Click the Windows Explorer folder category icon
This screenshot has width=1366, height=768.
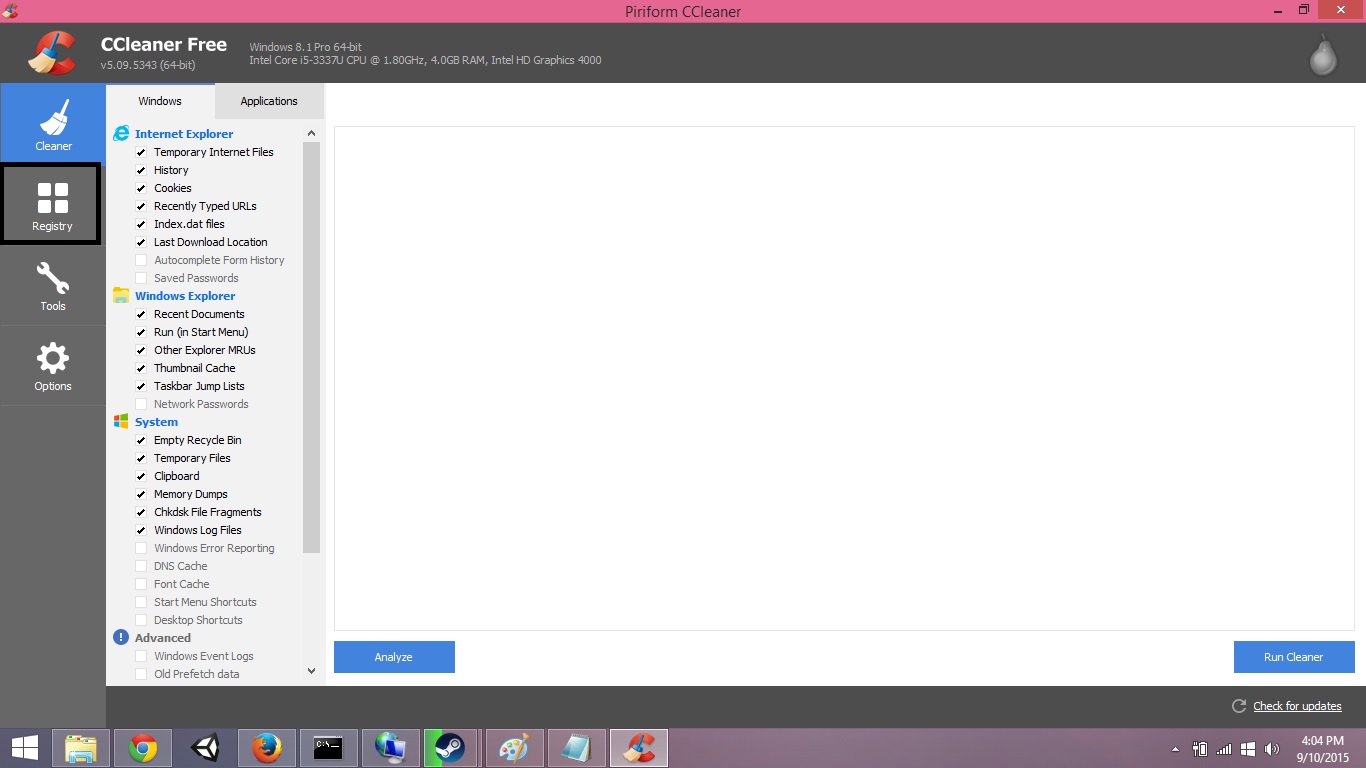(121, 295)
